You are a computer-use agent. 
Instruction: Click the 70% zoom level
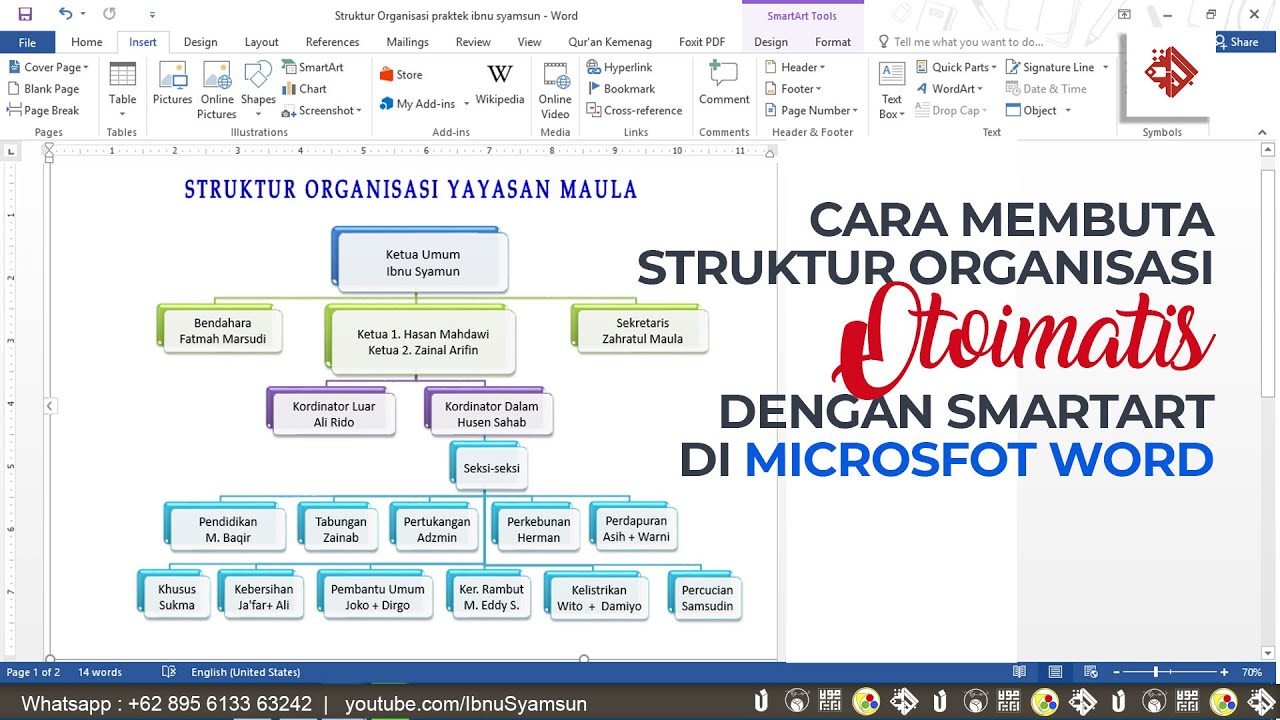click(x=1252, y=672)
